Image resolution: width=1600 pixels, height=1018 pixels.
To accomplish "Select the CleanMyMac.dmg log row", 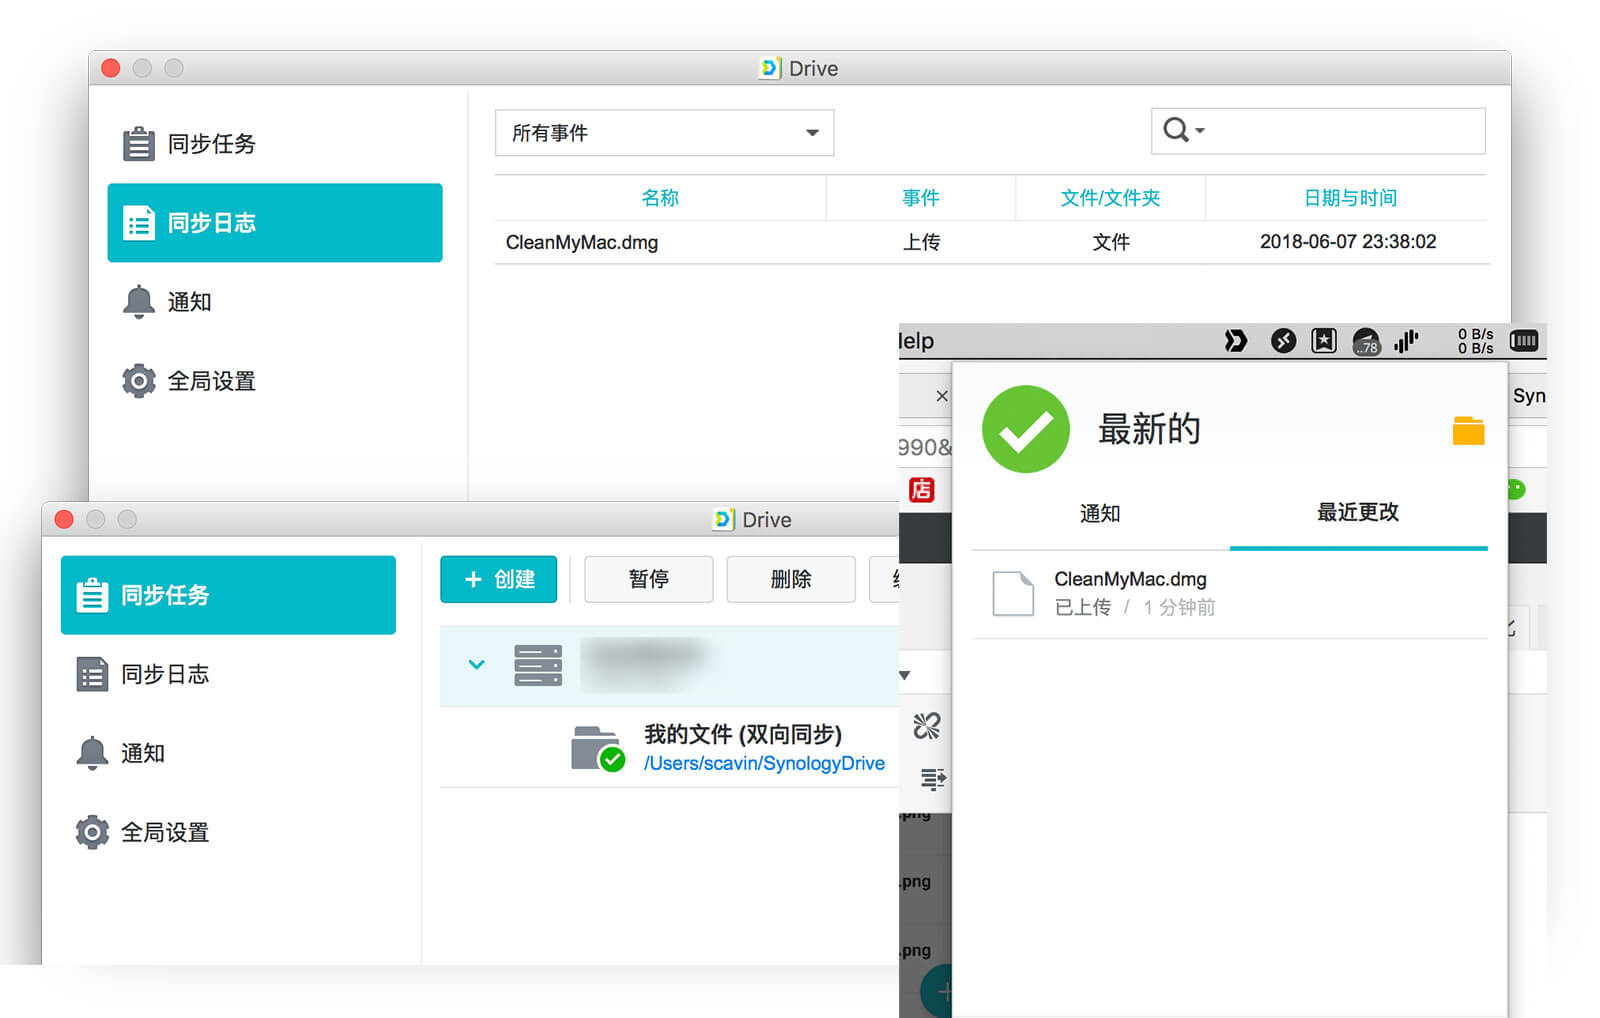I will point(992,242).
